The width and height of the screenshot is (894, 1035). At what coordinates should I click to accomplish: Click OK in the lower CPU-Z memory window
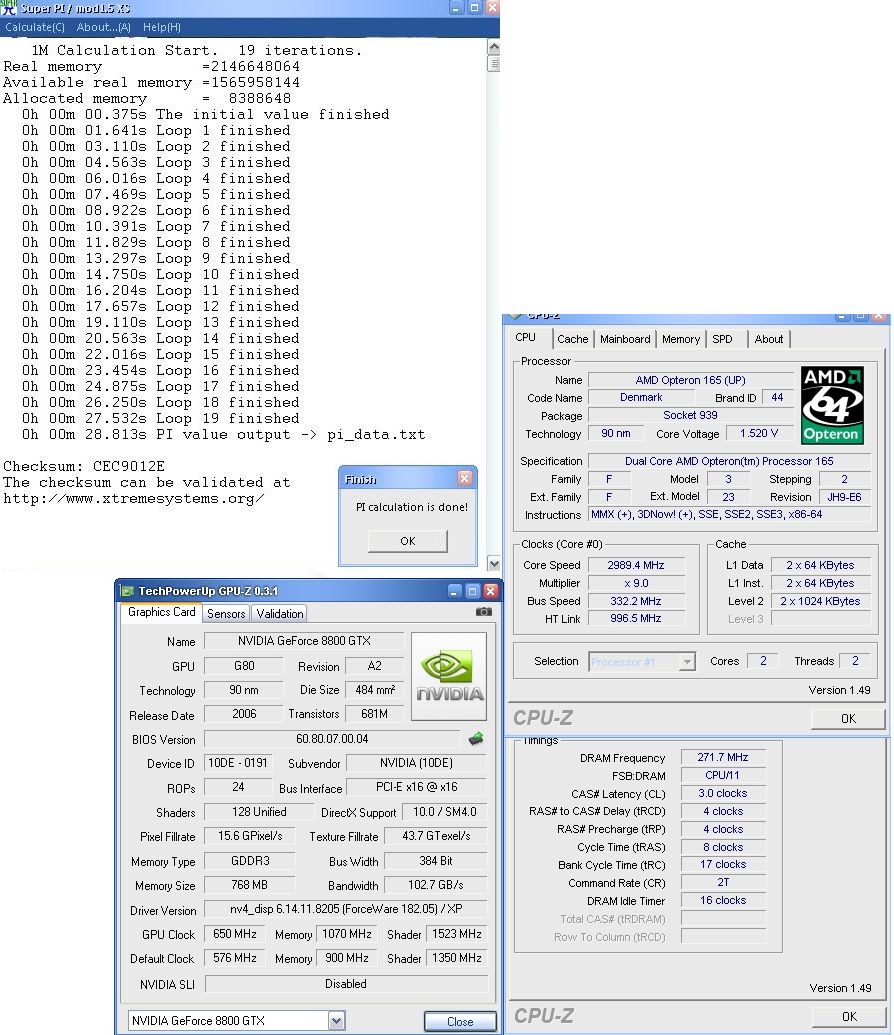click(848, 1017)
